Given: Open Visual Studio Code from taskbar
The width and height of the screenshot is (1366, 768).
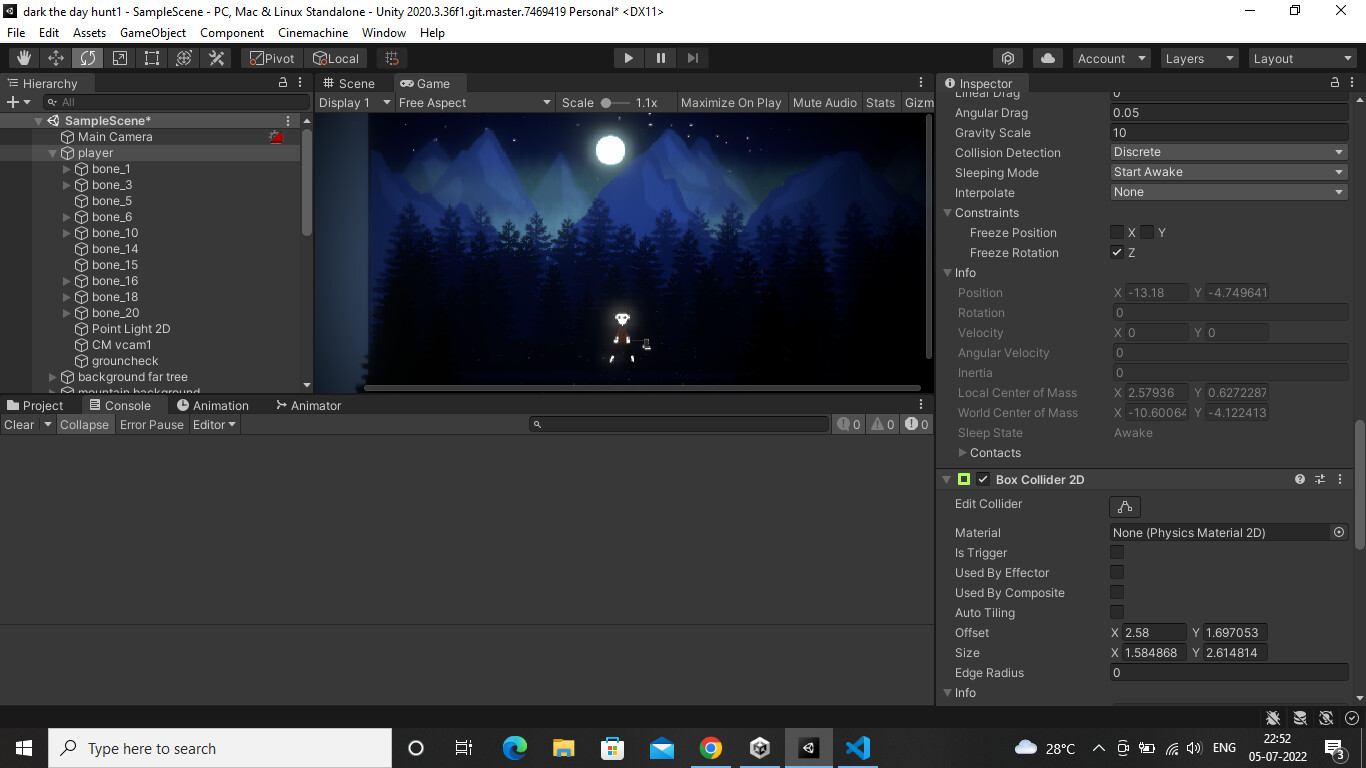Looking at the screenshot, I should [x=858, y=747].
